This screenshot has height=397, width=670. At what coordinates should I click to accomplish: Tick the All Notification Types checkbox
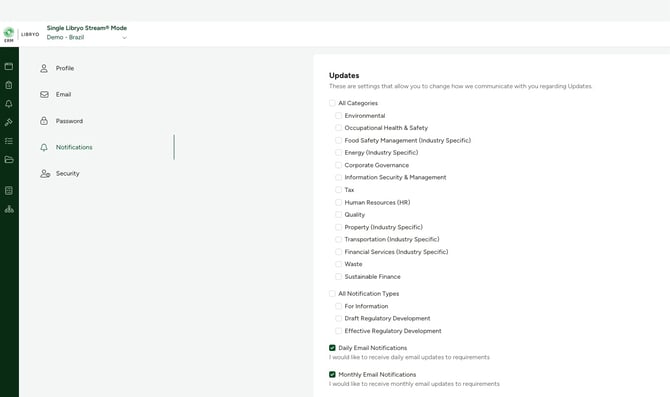[x=332, y=294]
